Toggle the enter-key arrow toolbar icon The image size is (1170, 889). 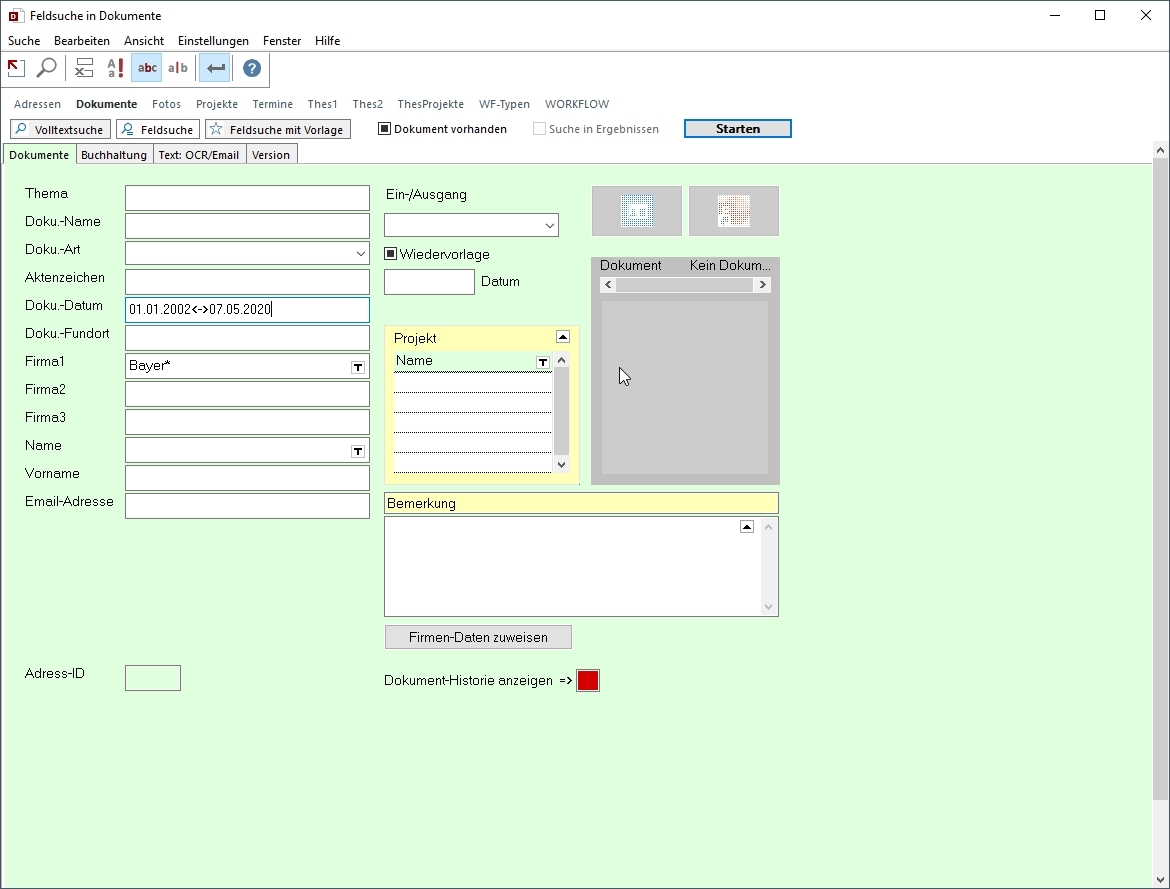pos(215,68)
